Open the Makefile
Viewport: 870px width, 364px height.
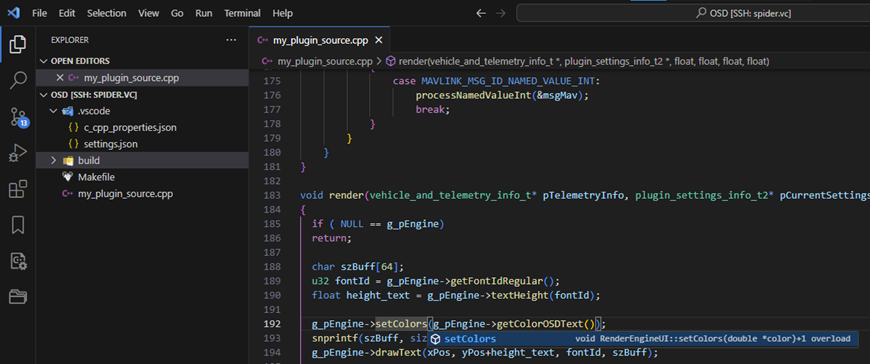96,177
